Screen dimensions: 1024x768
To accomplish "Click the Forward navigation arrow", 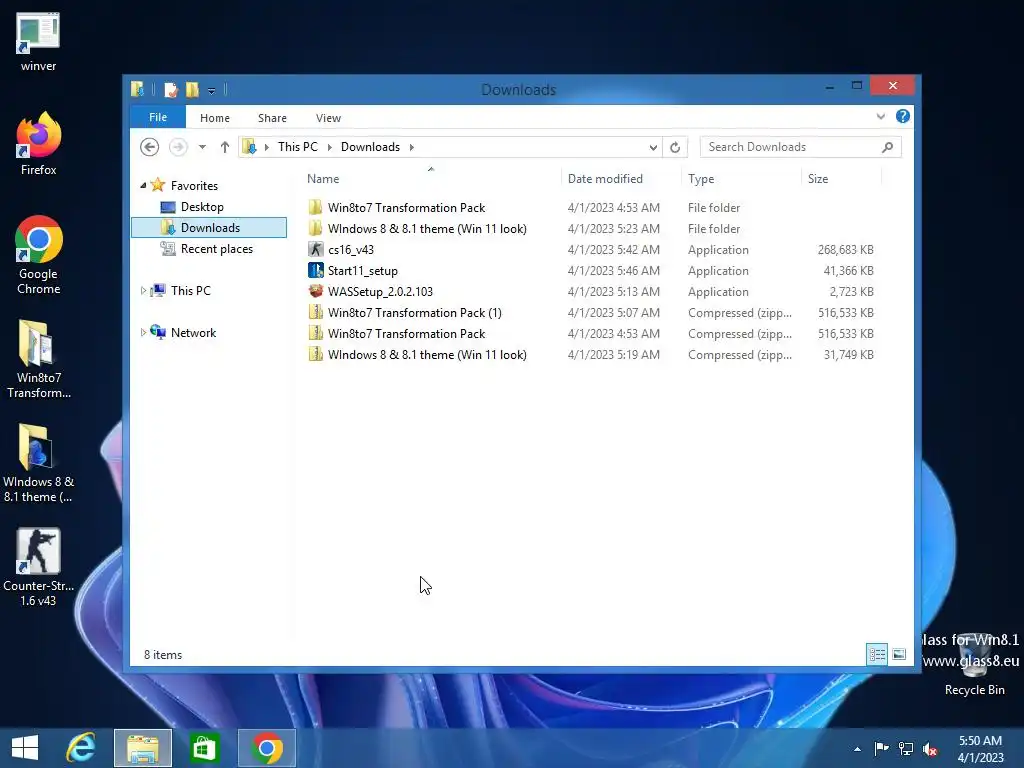I will tap(178, 147).
